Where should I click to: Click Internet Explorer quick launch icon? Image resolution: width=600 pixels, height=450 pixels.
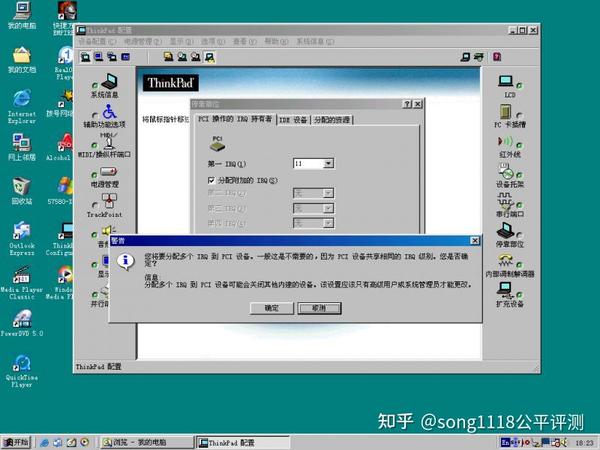coord(44,443)
